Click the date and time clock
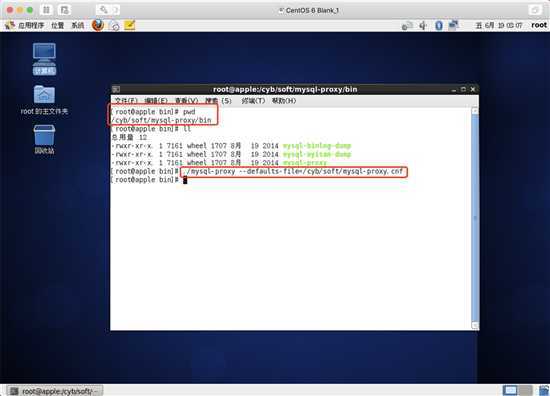The height and width of the screenshot is (396, 550). (x=498, y=25)
